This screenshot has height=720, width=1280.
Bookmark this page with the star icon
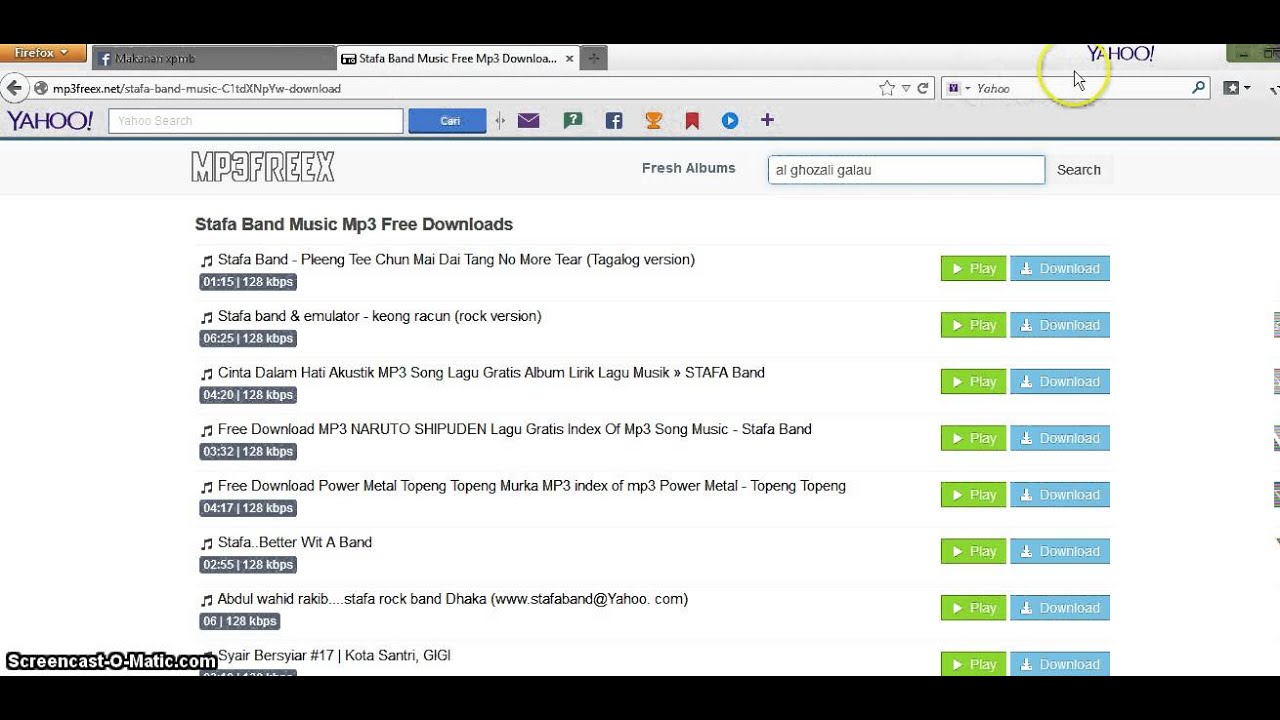(x=887, y=88)
